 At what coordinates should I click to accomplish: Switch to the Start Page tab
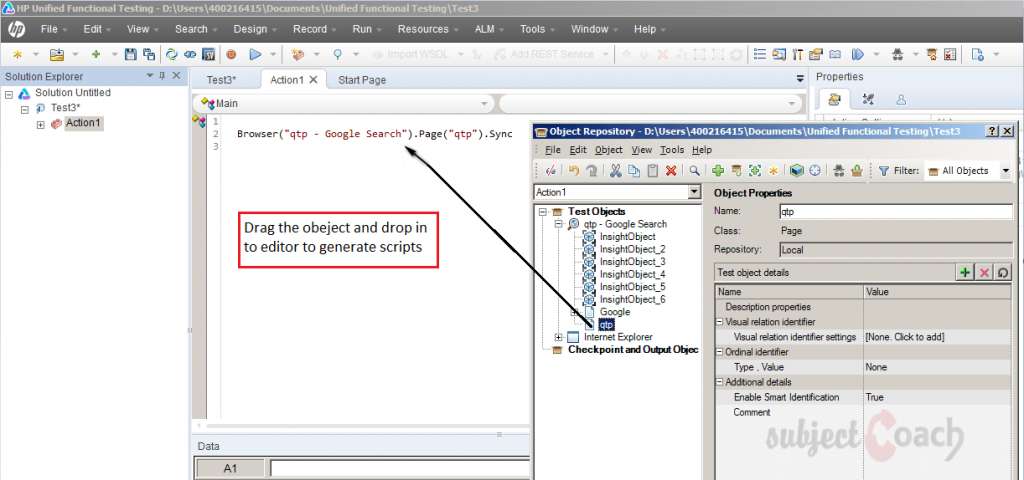pos(362,80)
